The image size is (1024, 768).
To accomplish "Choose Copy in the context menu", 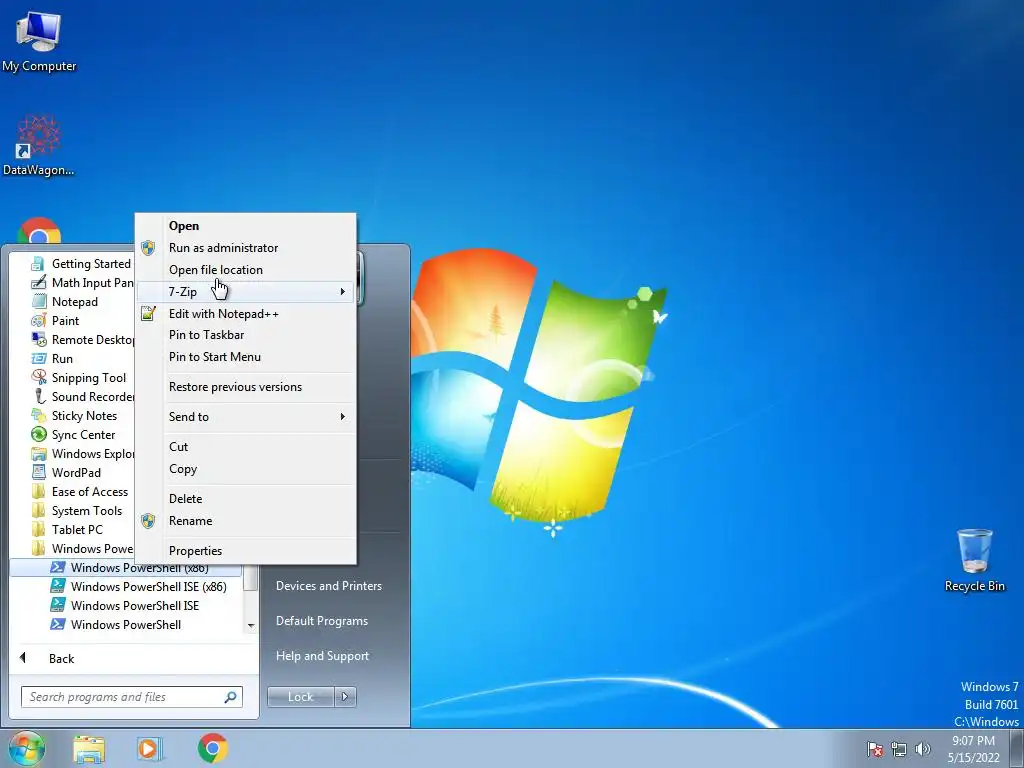I will [246, 469].
